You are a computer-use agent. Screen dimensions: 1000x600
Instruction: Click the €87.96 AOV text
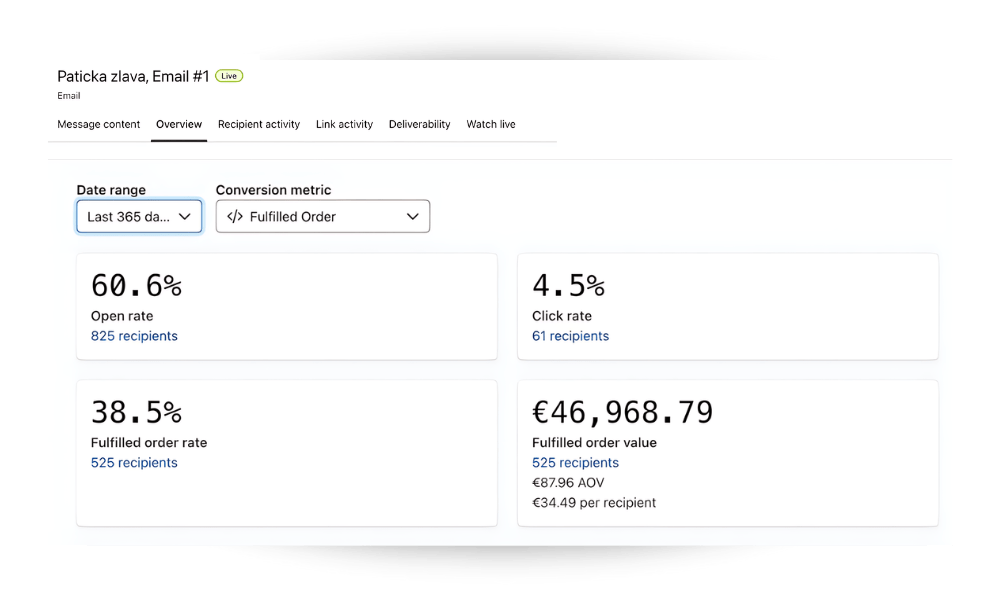tap(568, 483)
